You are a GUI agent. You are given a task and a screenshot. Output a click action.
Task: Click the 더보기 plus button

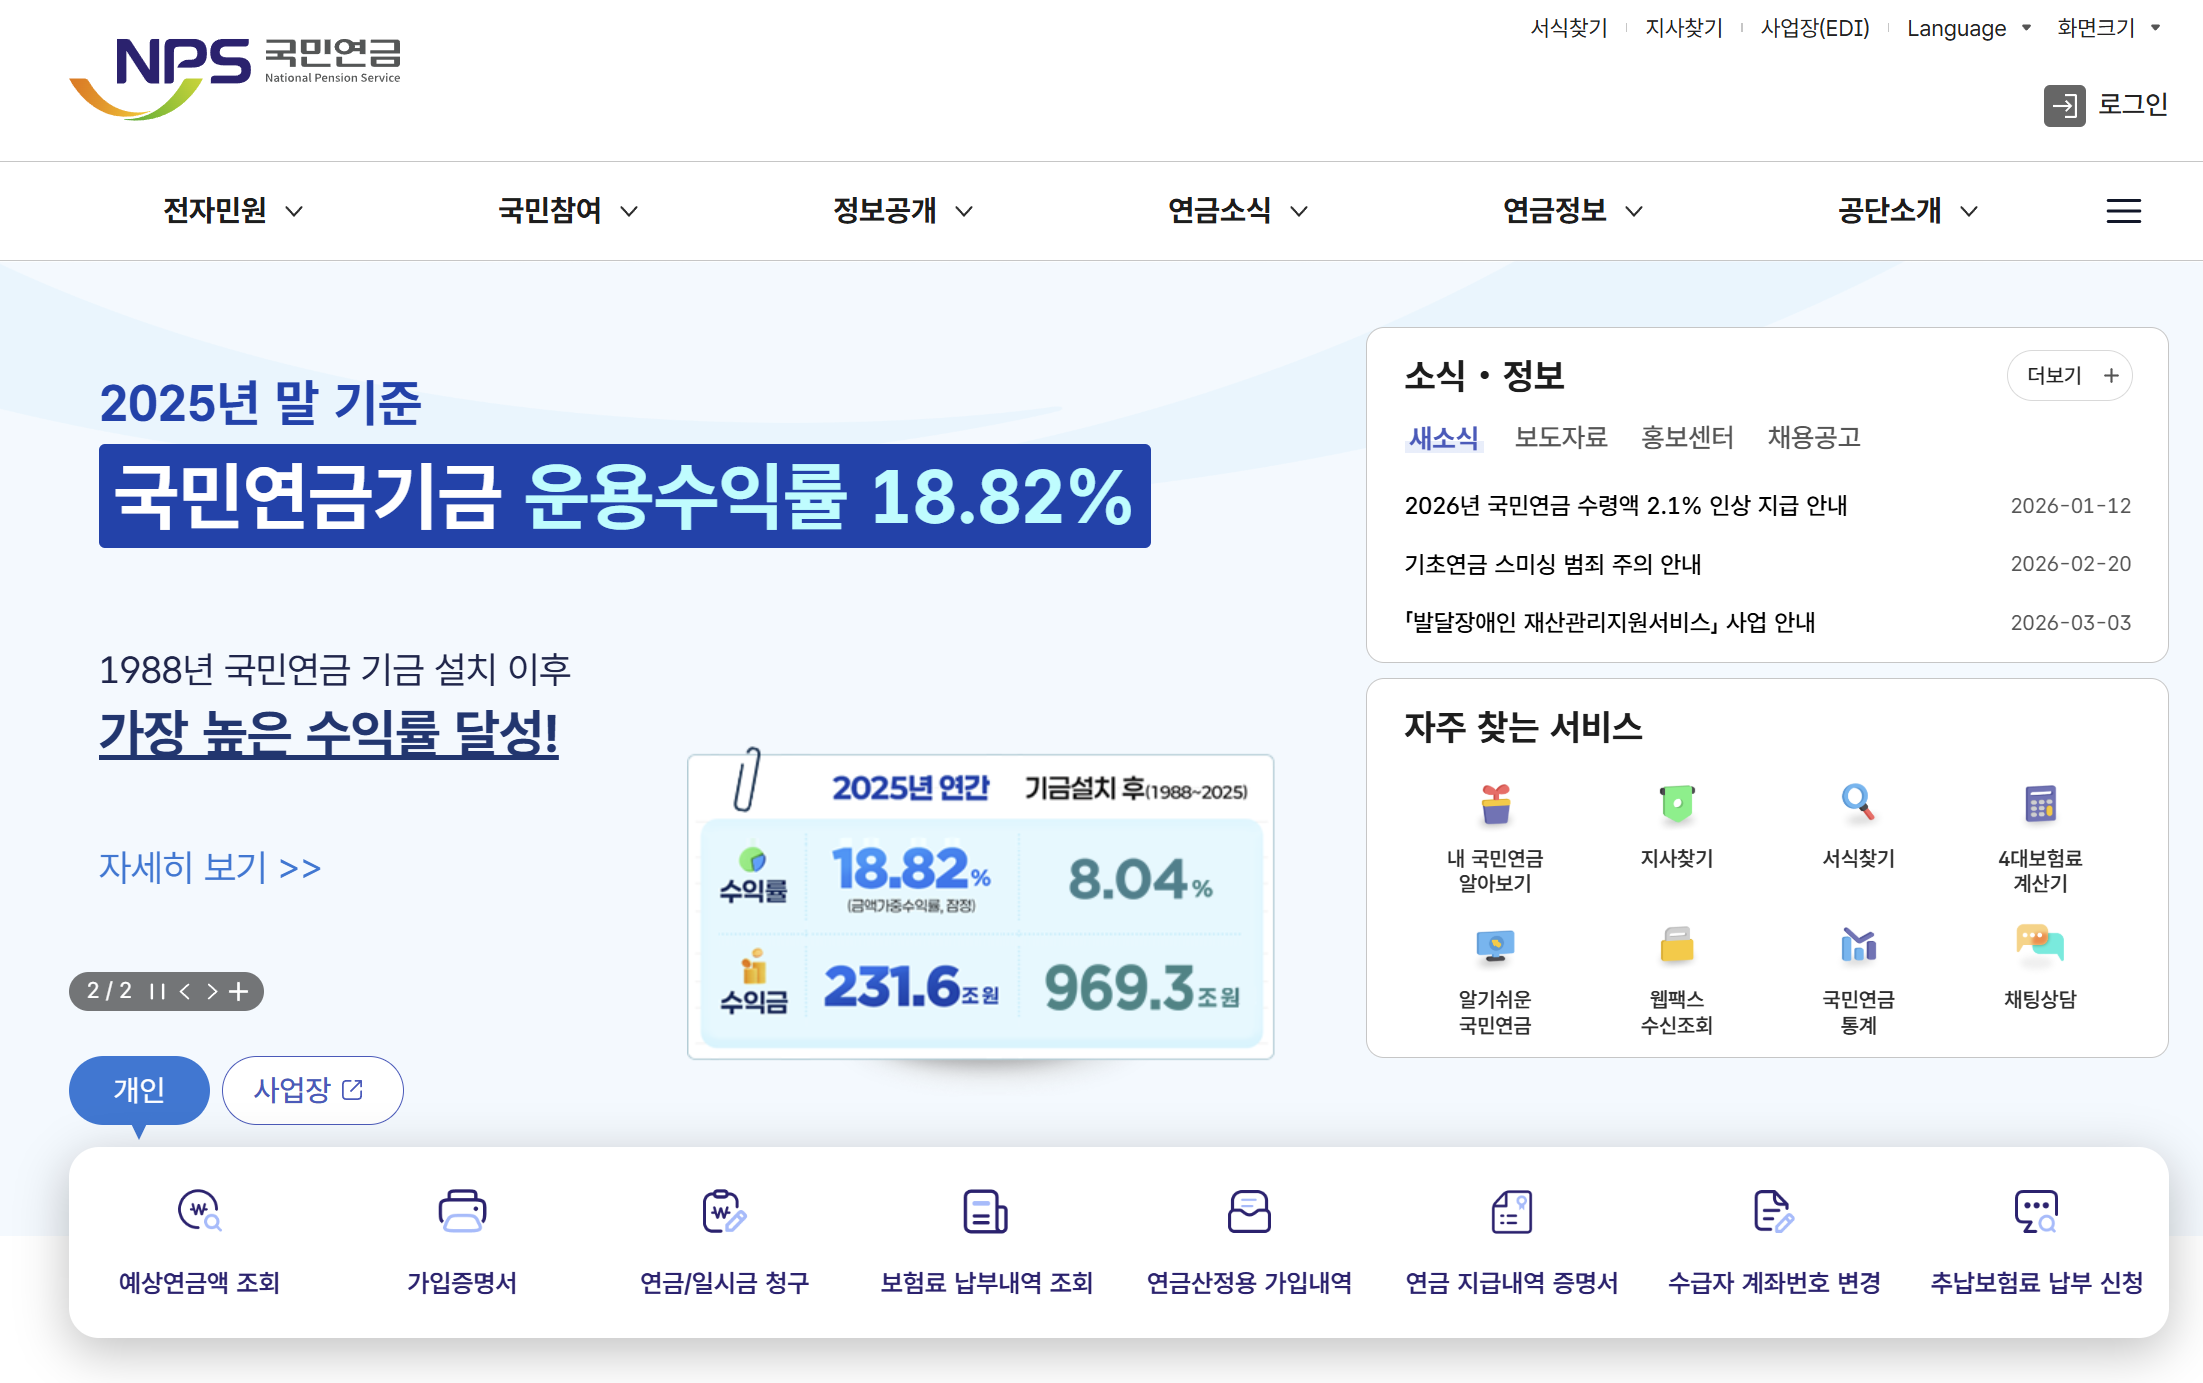tap(2069, 375)
